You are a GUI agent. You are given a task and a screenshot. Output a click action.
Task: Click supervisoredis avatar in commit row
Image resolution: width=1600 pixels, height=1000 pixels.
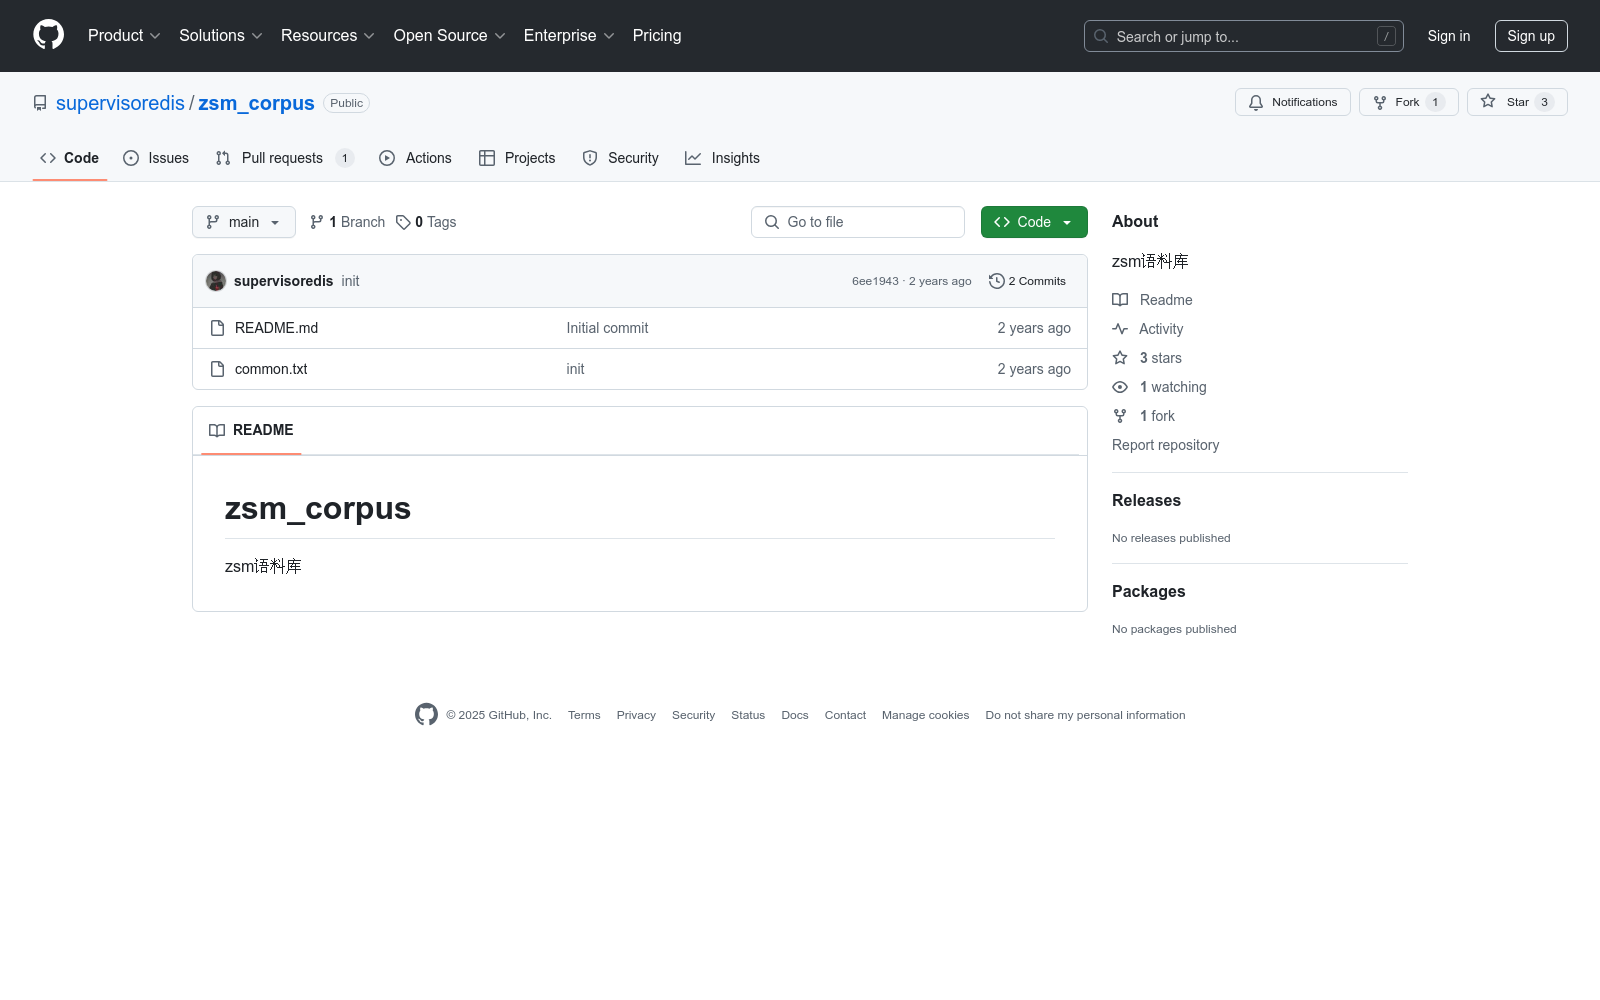(x=216, y=281)
